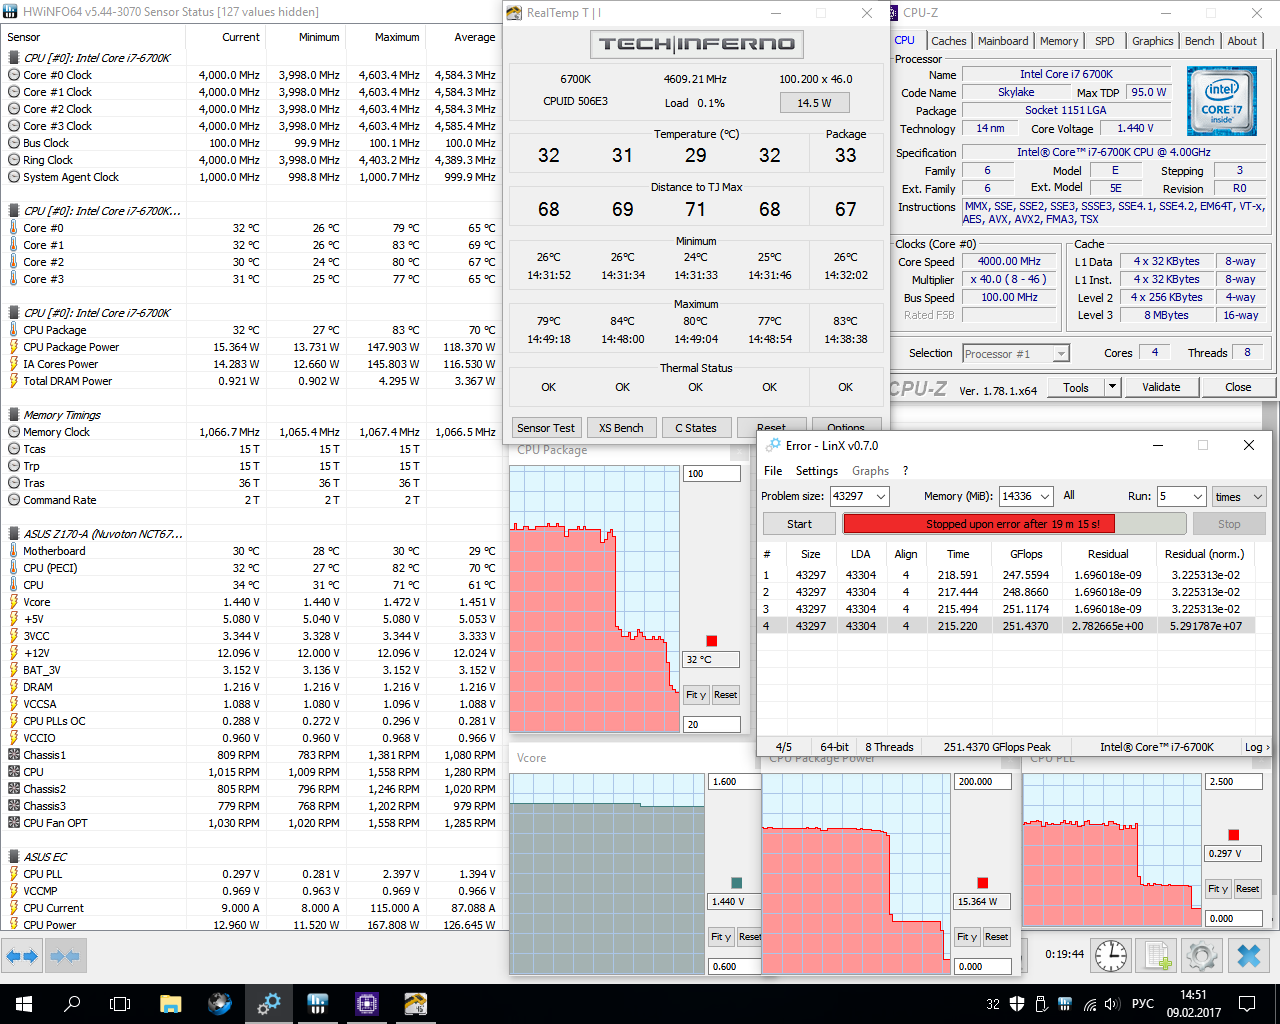Screen dimensions: 1280x1024
Task: Open the blue globe browser taskbar icon
Action: (219, 1003)
